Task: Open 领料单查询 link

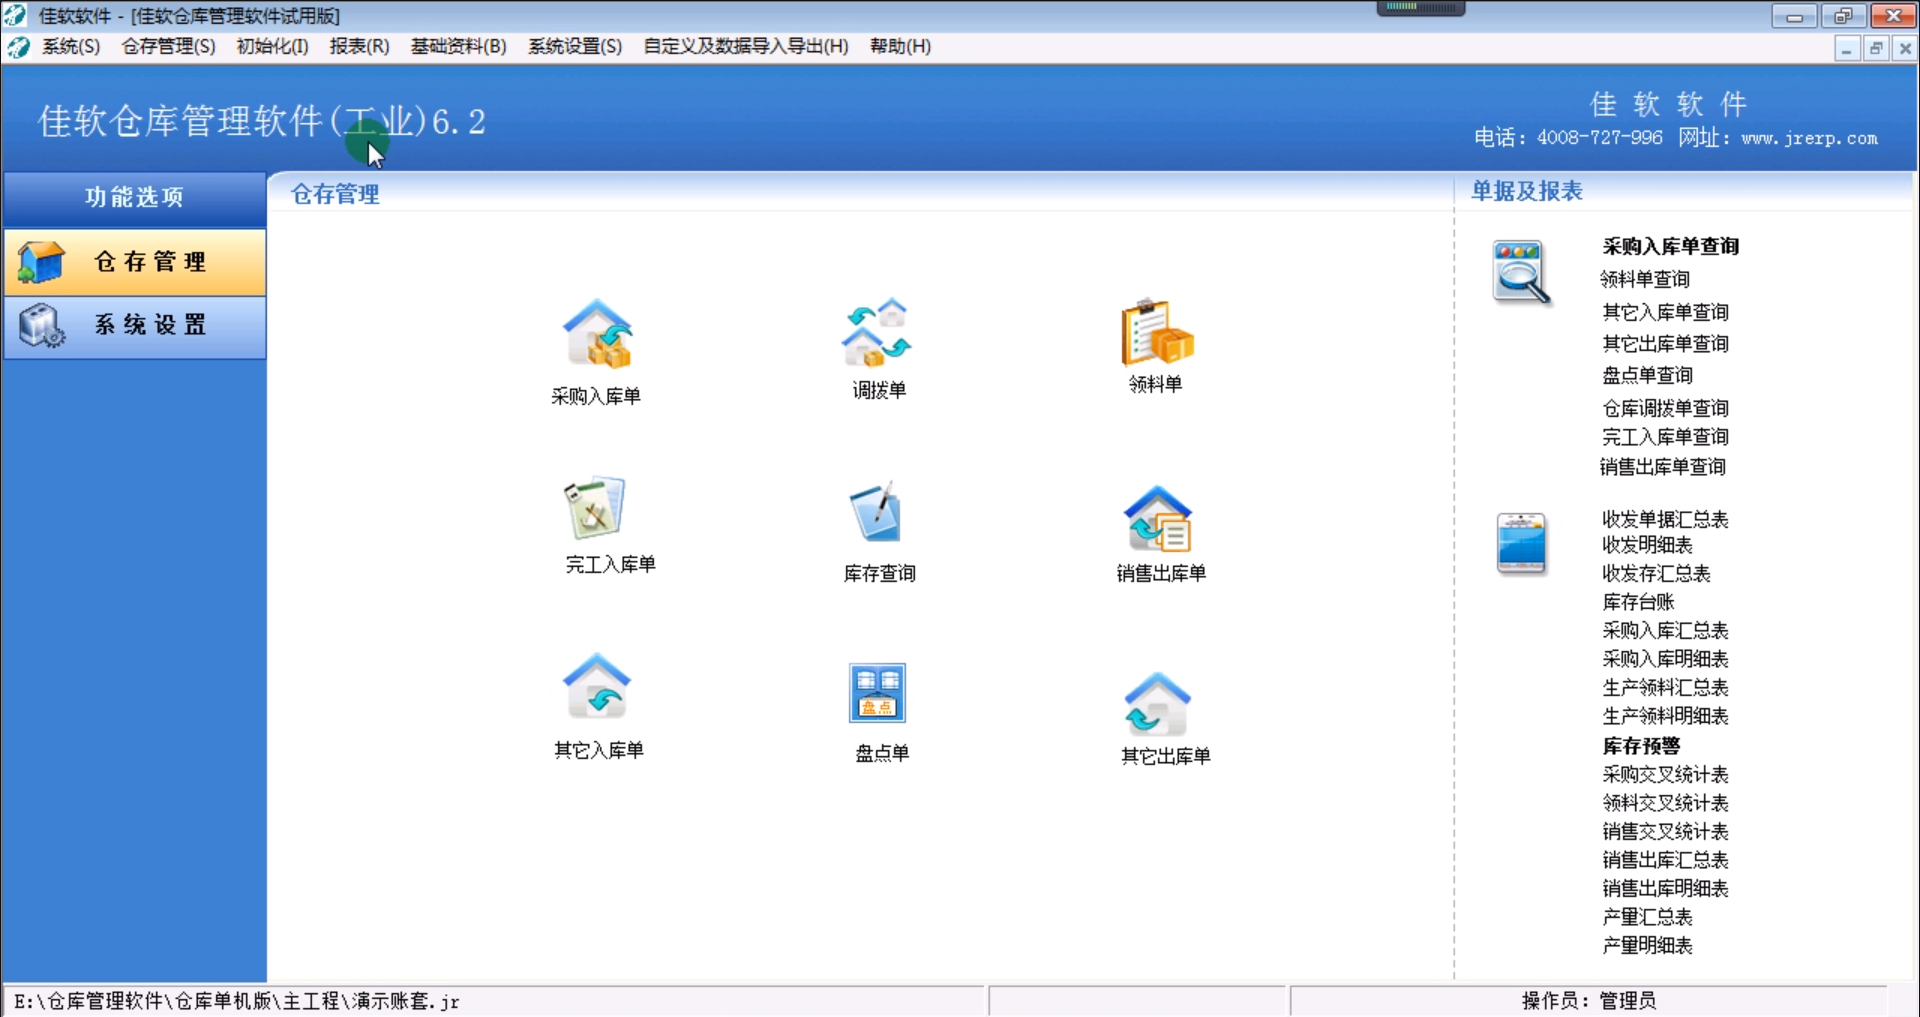Action: [x=1645, y=280]
